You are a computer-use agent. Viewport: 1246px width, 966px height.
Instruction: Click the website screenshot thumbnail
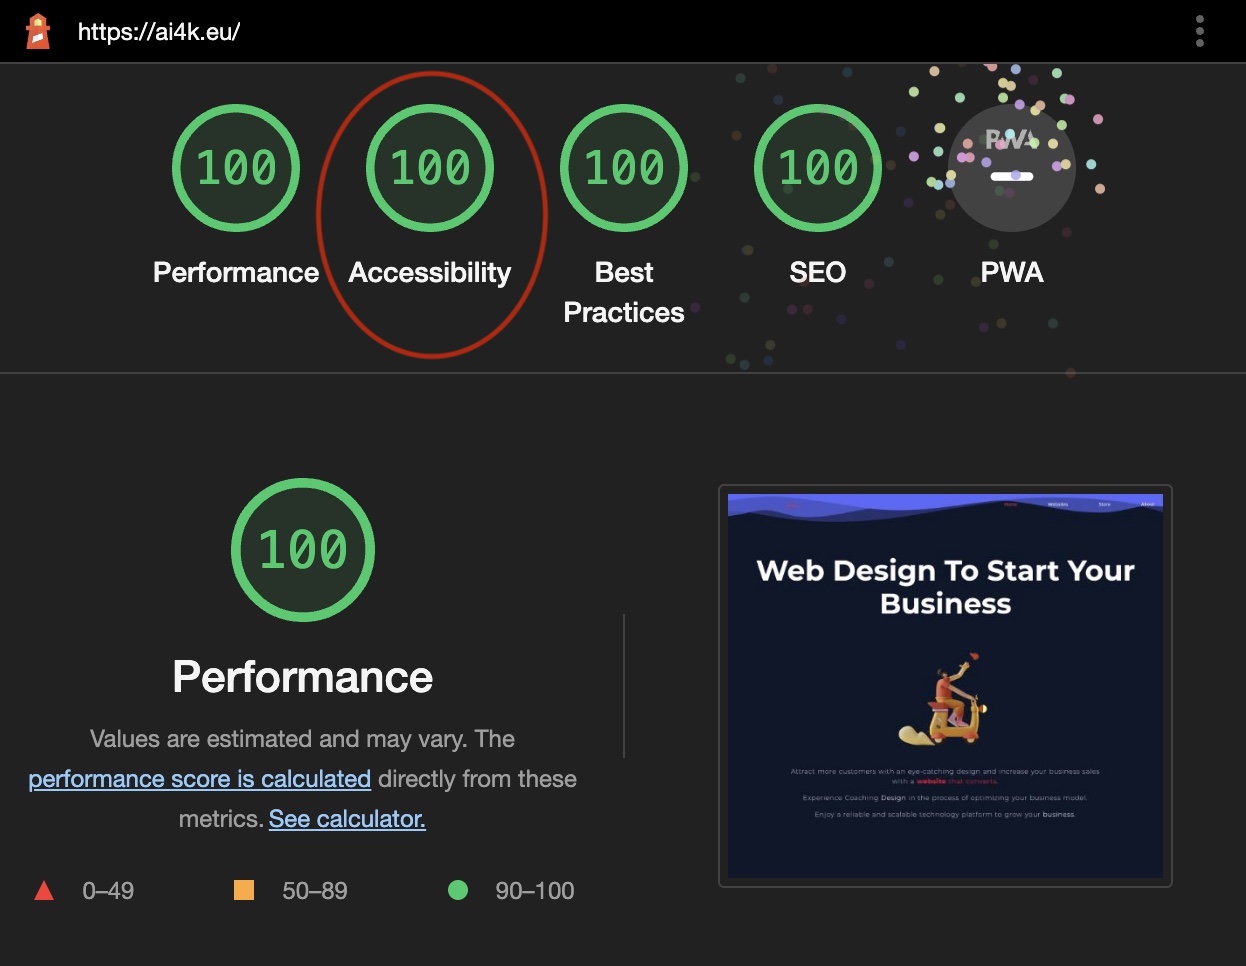pos(944,687)
